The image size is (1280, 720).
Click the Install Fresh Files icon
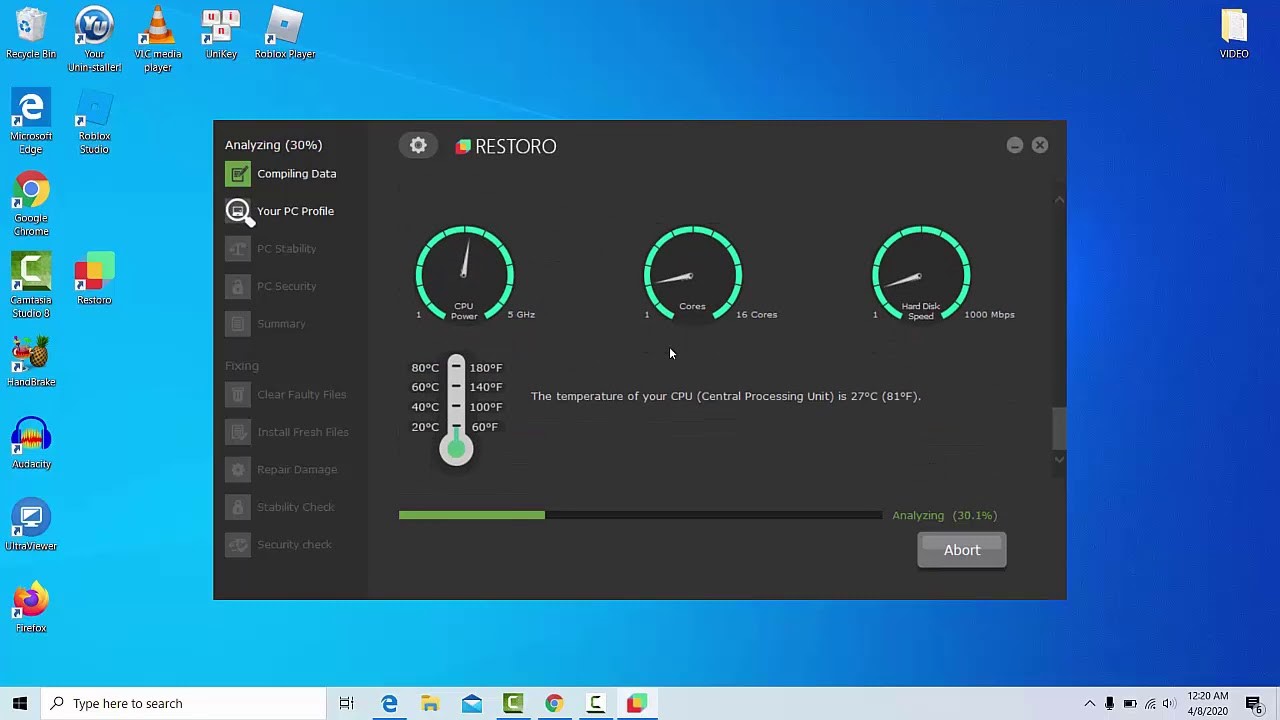pos(238,432)
